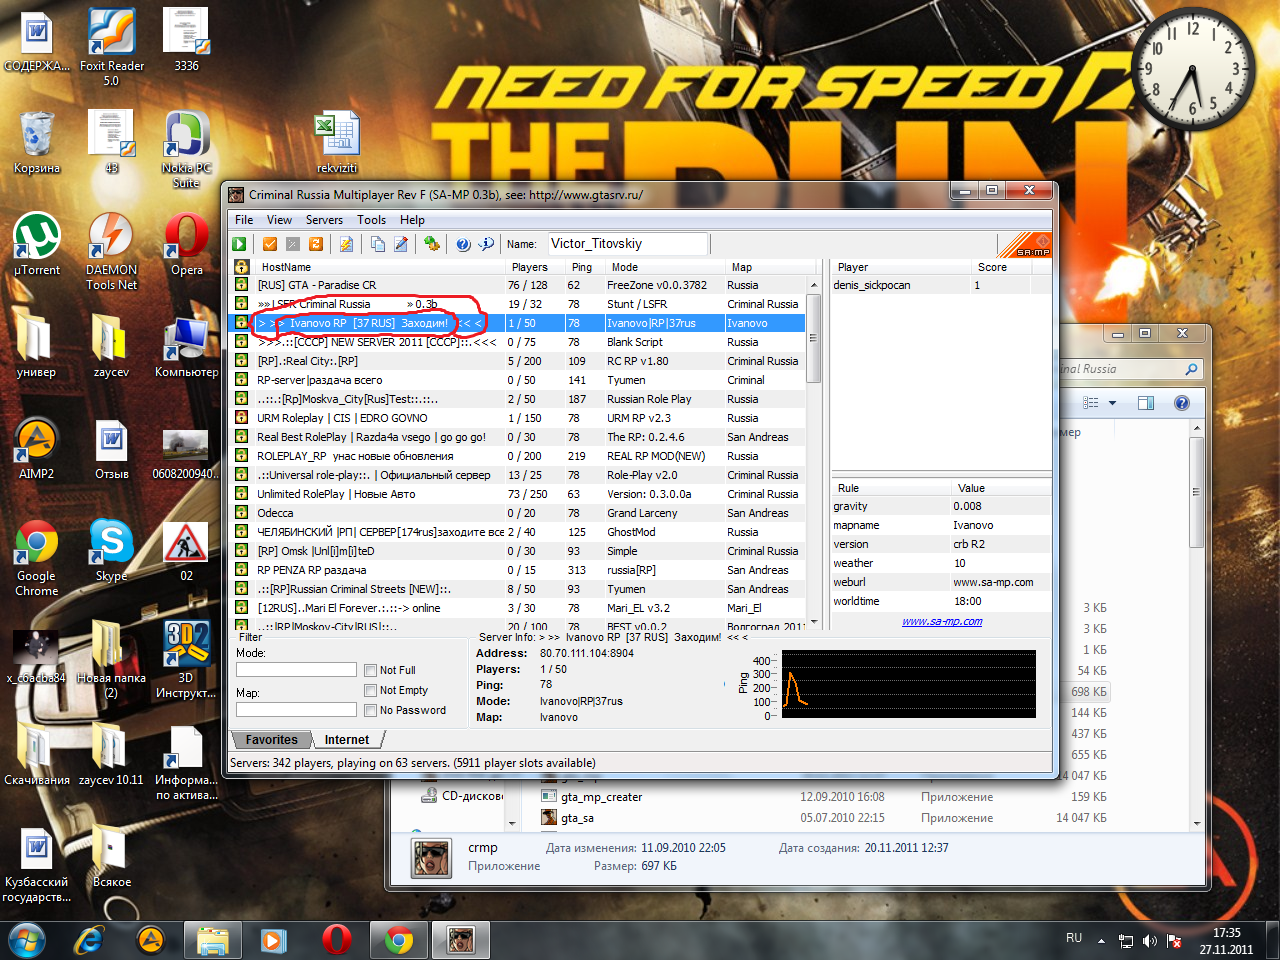Open Internet Explorer from the taskbar
This screenshot has height=960, width=1280.
coord(90,940)
